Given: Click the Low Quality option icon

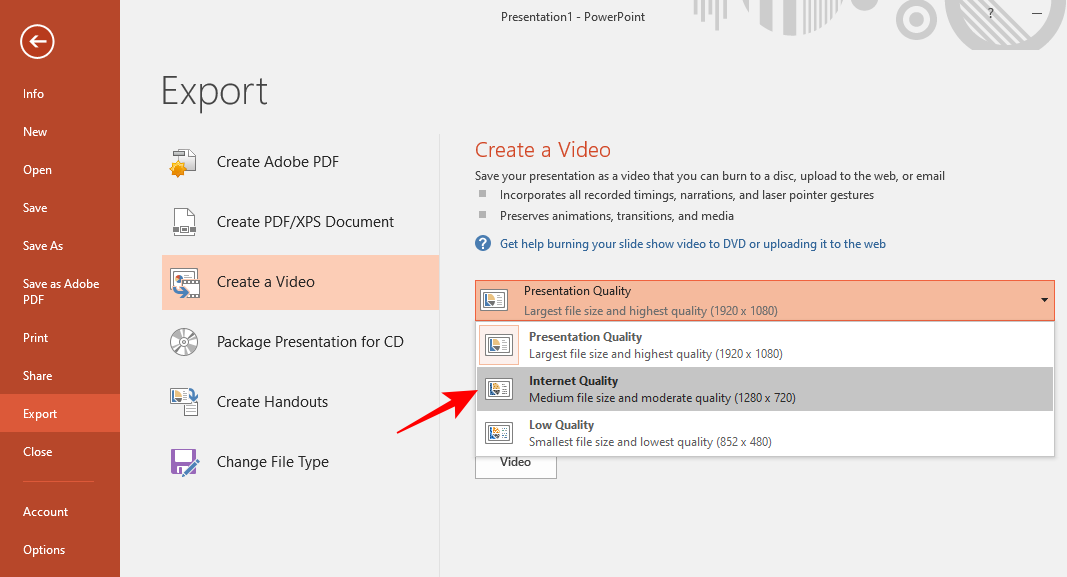Looking at the screenshot, I should 499,433.
